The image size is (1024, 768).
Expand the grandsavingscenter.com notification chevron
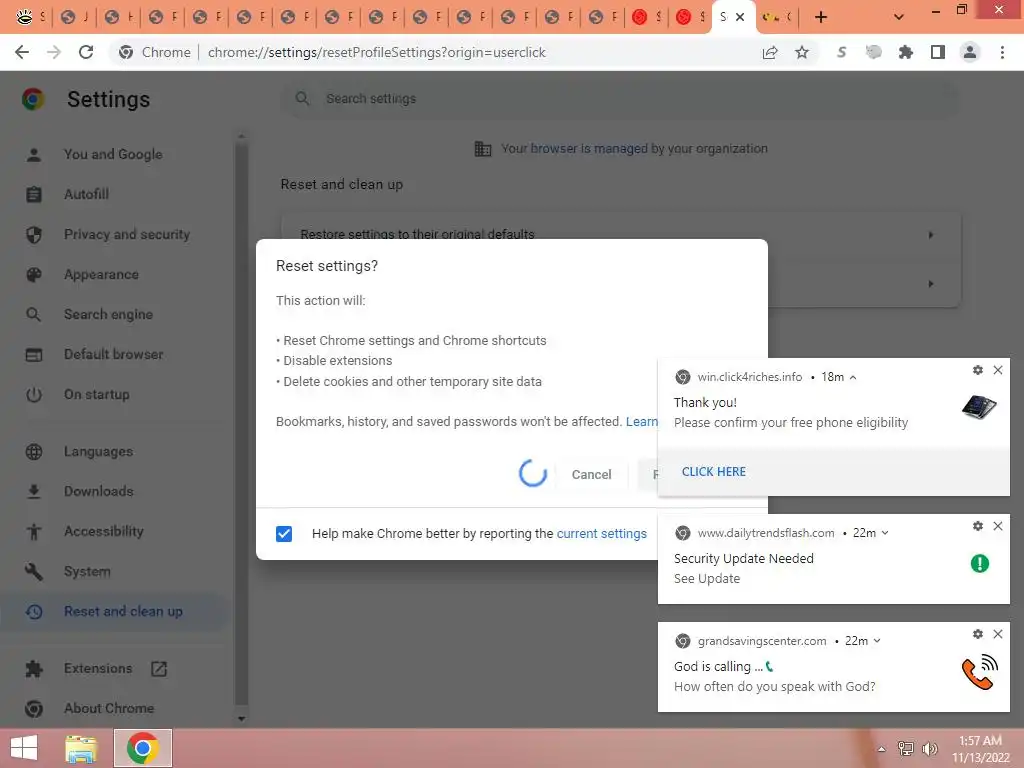[877, 641]
